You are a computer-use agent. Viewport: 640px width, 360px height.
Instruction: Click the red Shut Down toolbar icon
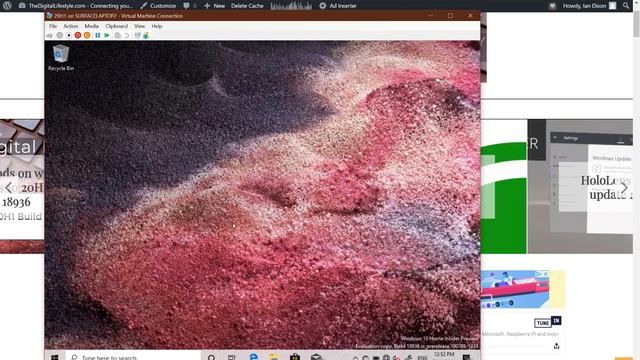tap(78, 36)
